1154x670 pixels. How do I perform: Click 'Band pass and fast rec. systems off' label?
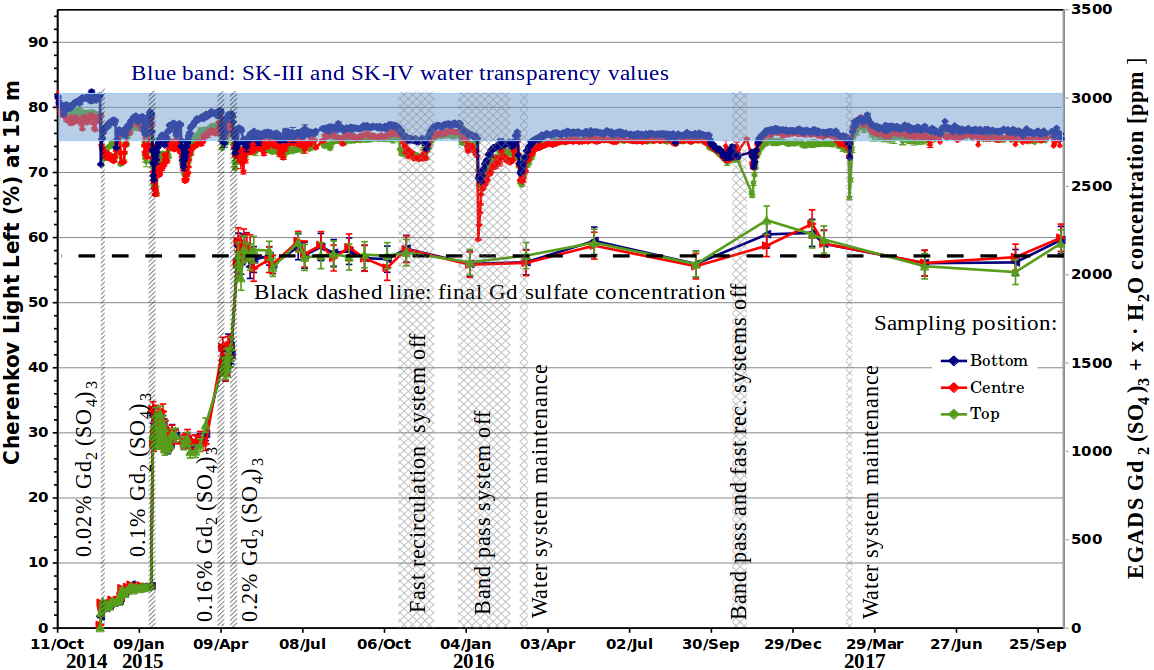[x=739, y=451]
